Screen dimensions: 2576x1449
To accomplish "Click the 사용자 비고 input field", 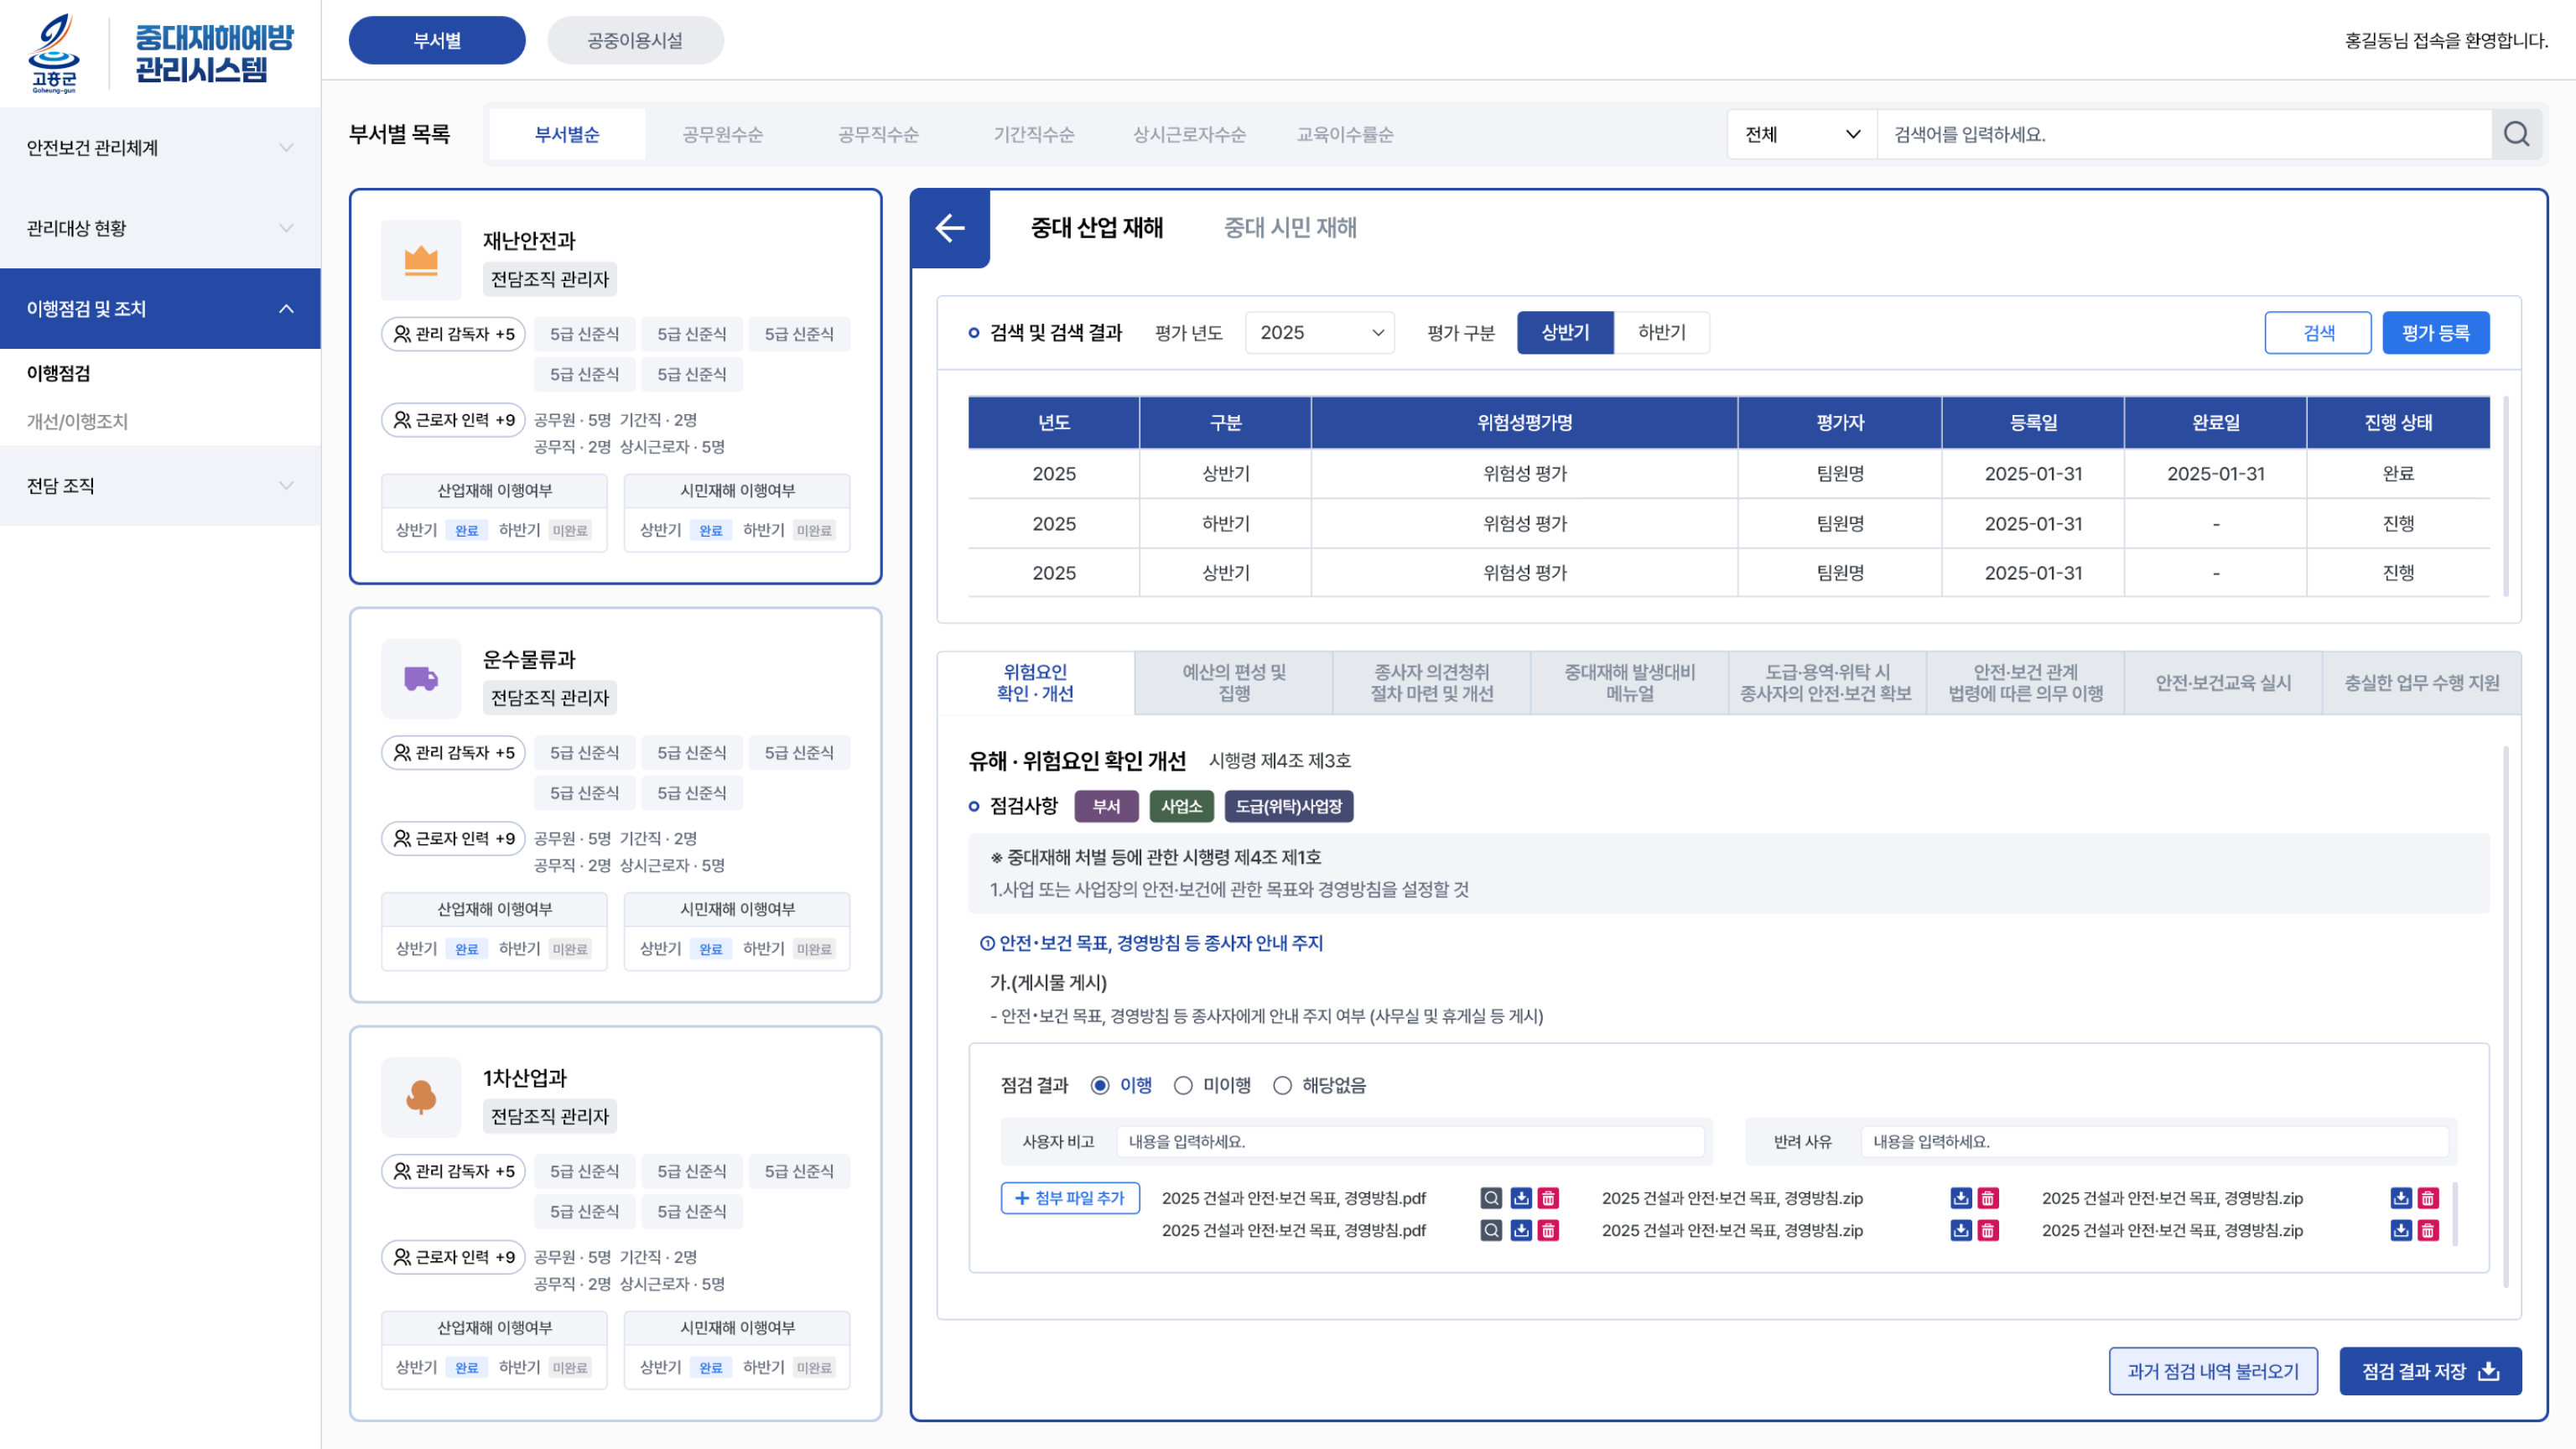I will point(1410,1141).
